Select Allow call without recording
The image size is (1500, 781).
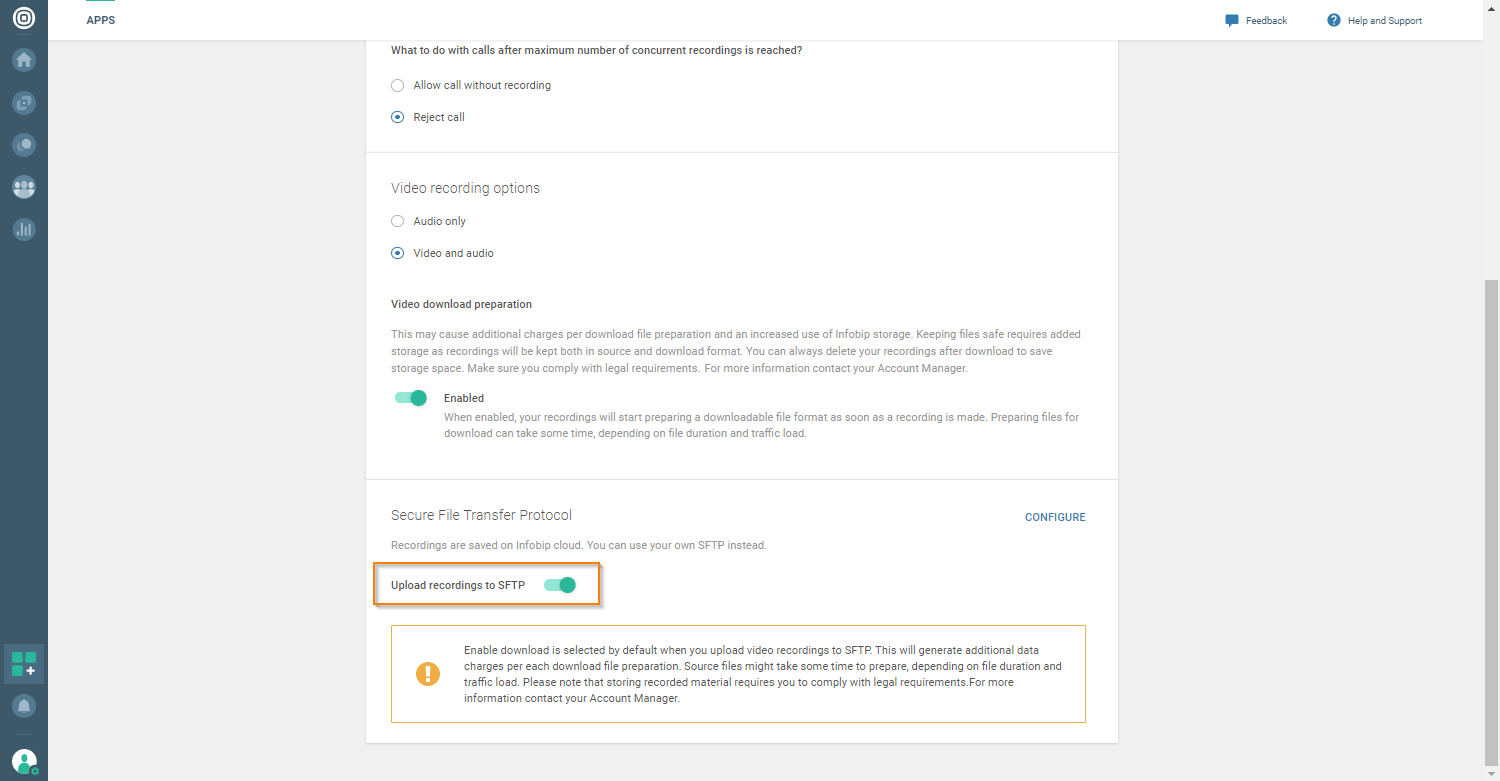point(398,86)
